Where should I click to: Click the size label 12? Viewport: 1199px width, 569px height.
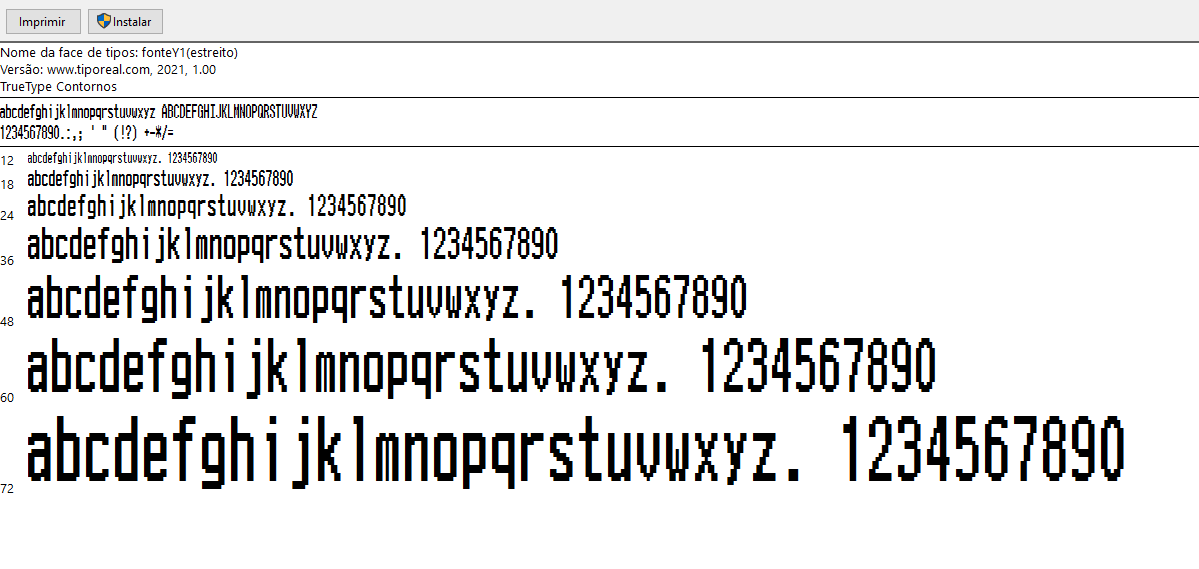[x=7, y=160]
